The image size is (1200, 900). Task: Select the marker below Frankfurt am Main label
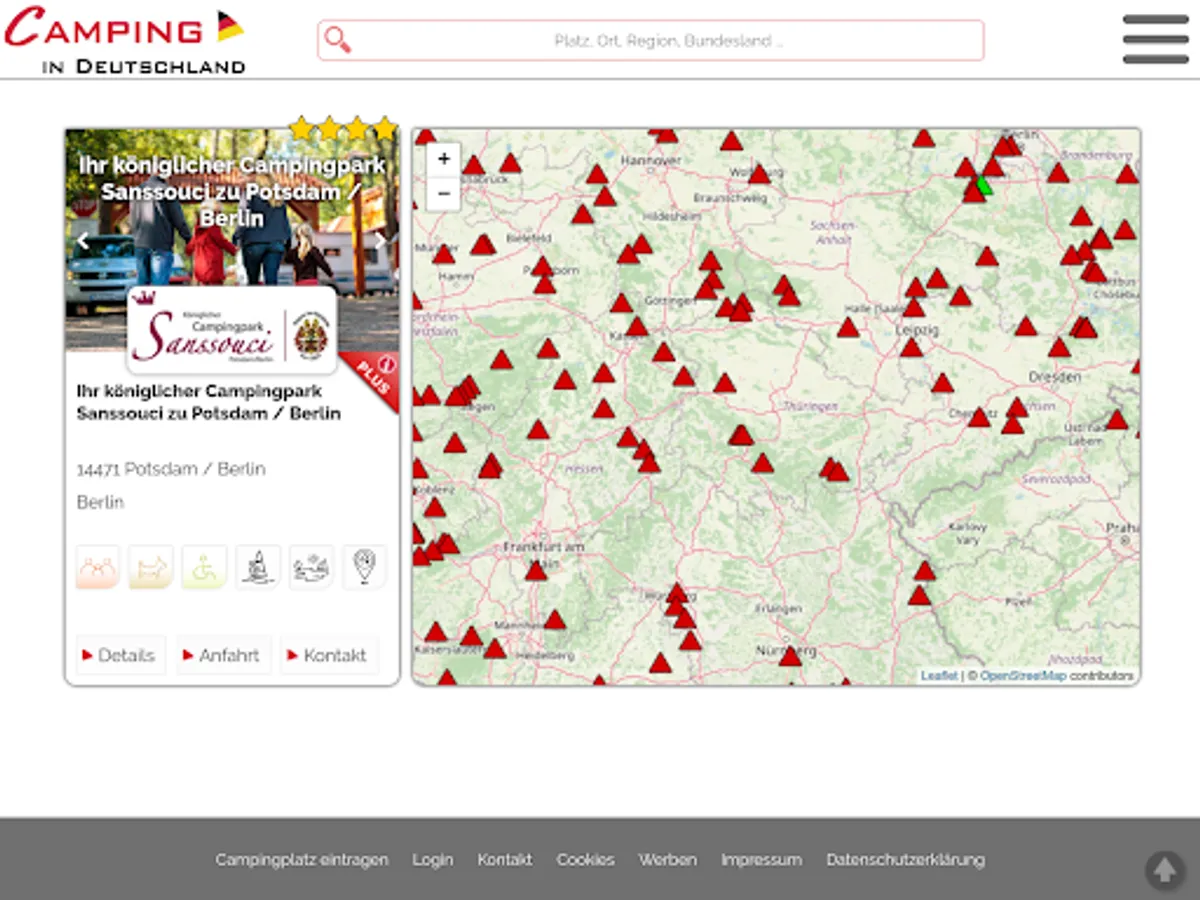[x=536, y=570]
